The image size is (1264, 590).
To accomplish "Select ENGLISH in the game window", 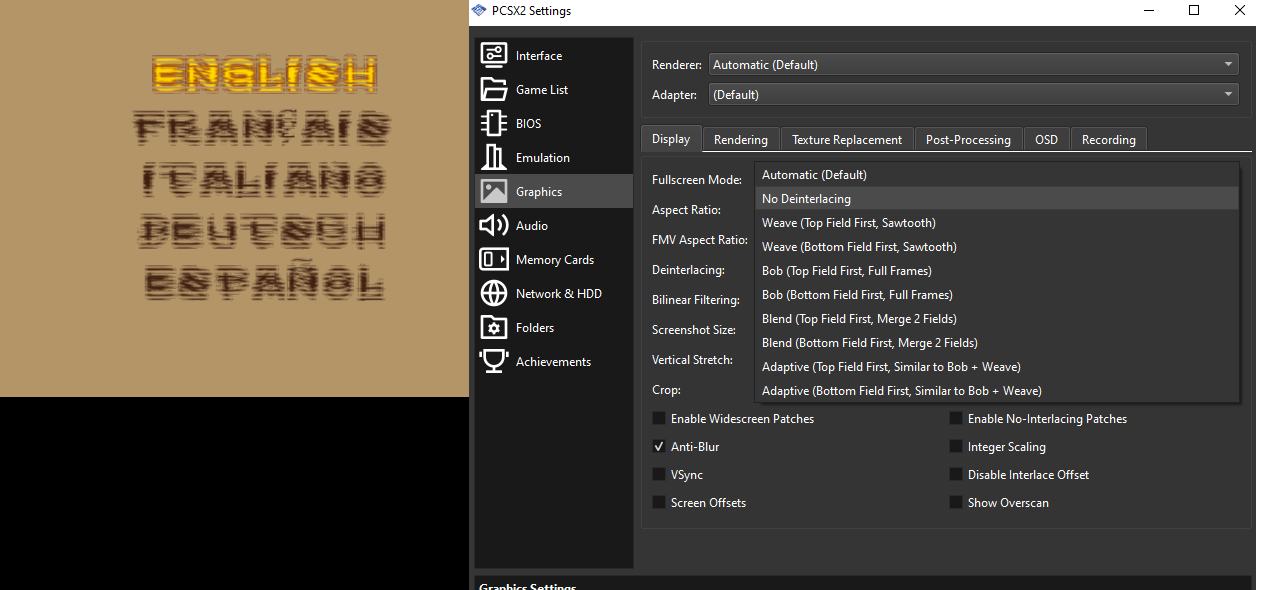I will [x=265, y=73].
